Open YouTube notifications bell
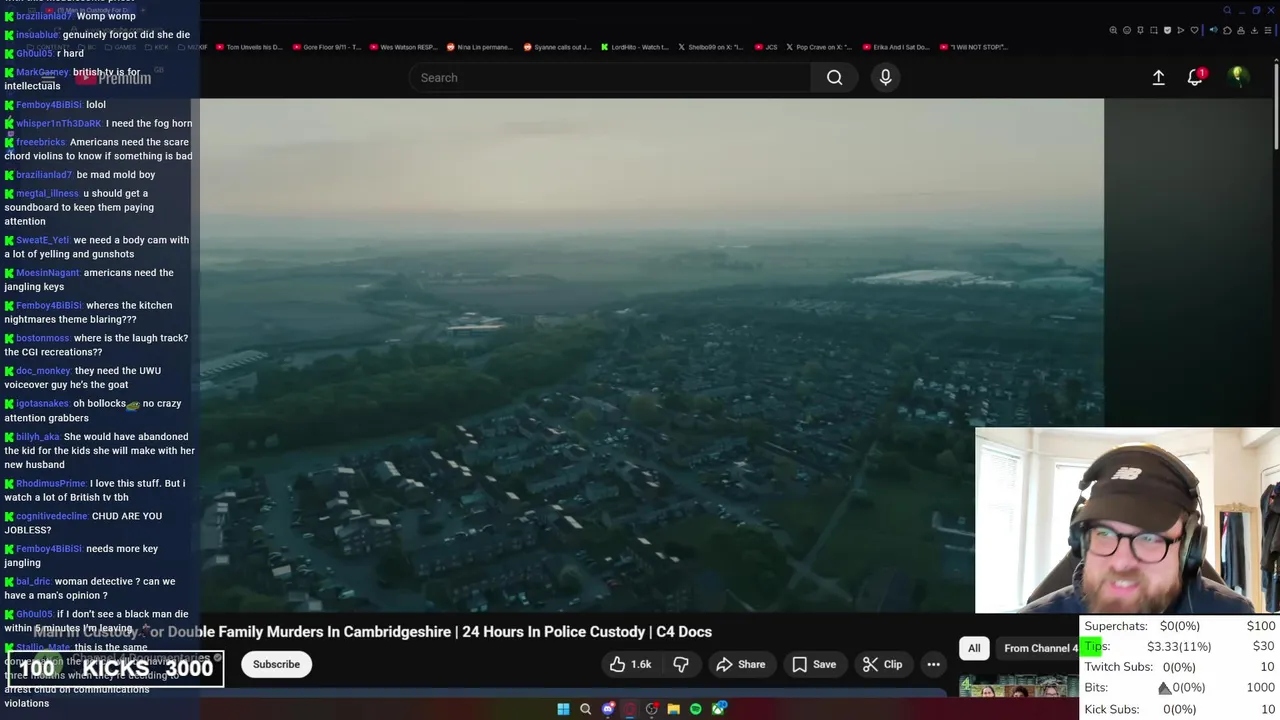Image resolution: width=1280 pixels, height=720 pixels. point(1195,77)
